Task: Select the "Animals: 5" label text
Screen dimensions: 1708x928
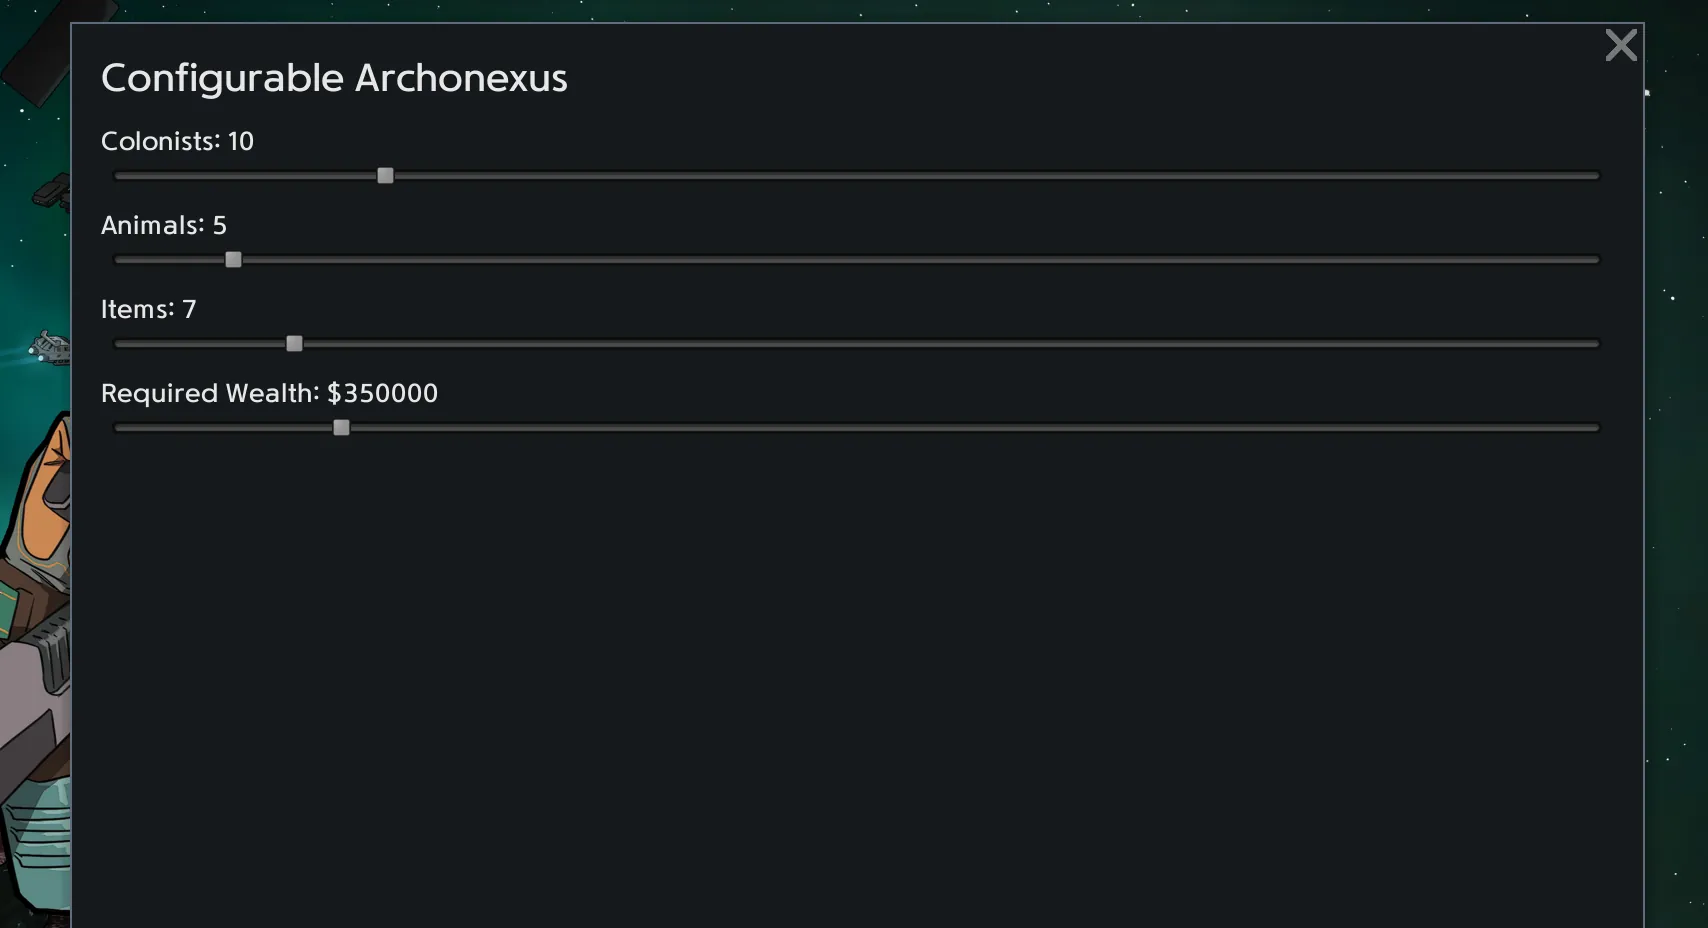Action: 163,225
